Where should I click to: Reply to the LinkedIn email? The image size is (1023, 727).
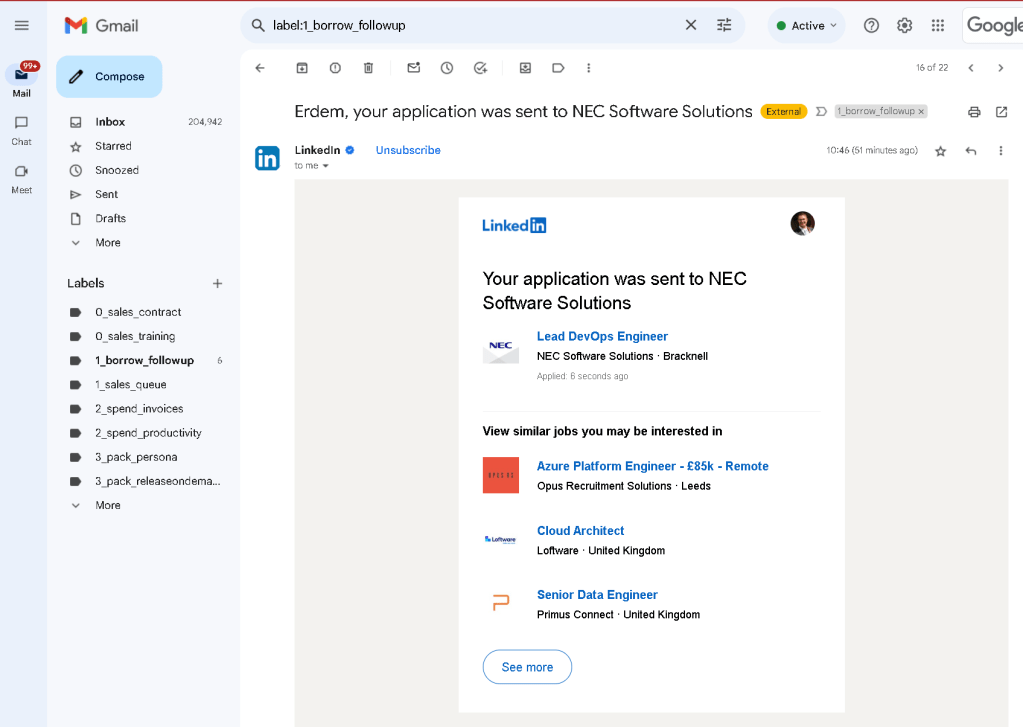[971, 151]
